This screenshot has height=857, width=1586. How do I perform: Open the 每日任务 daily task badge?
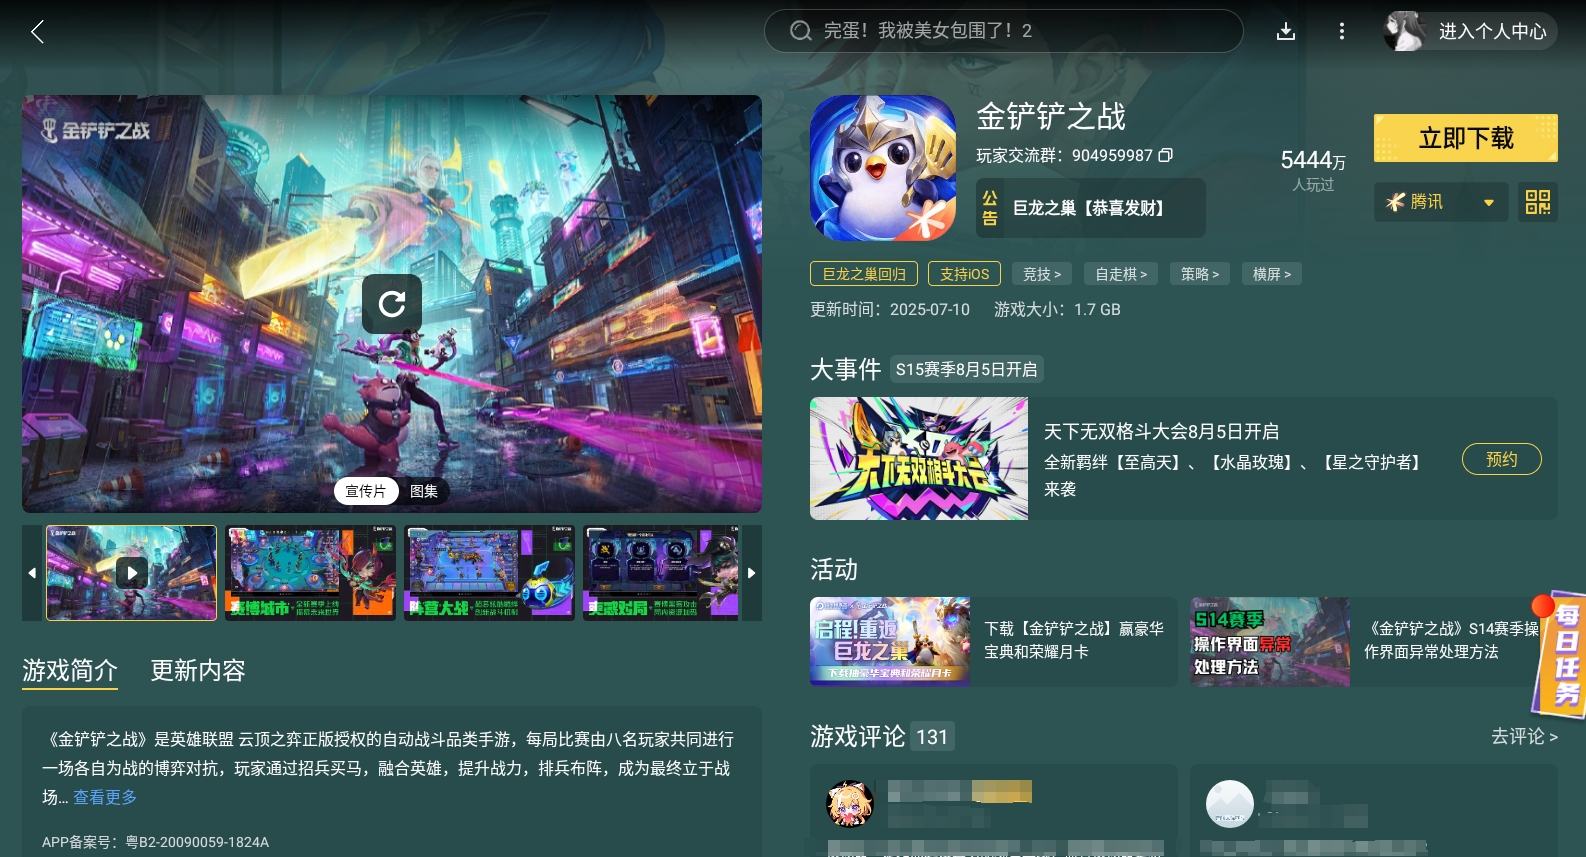click(1561, 654)
